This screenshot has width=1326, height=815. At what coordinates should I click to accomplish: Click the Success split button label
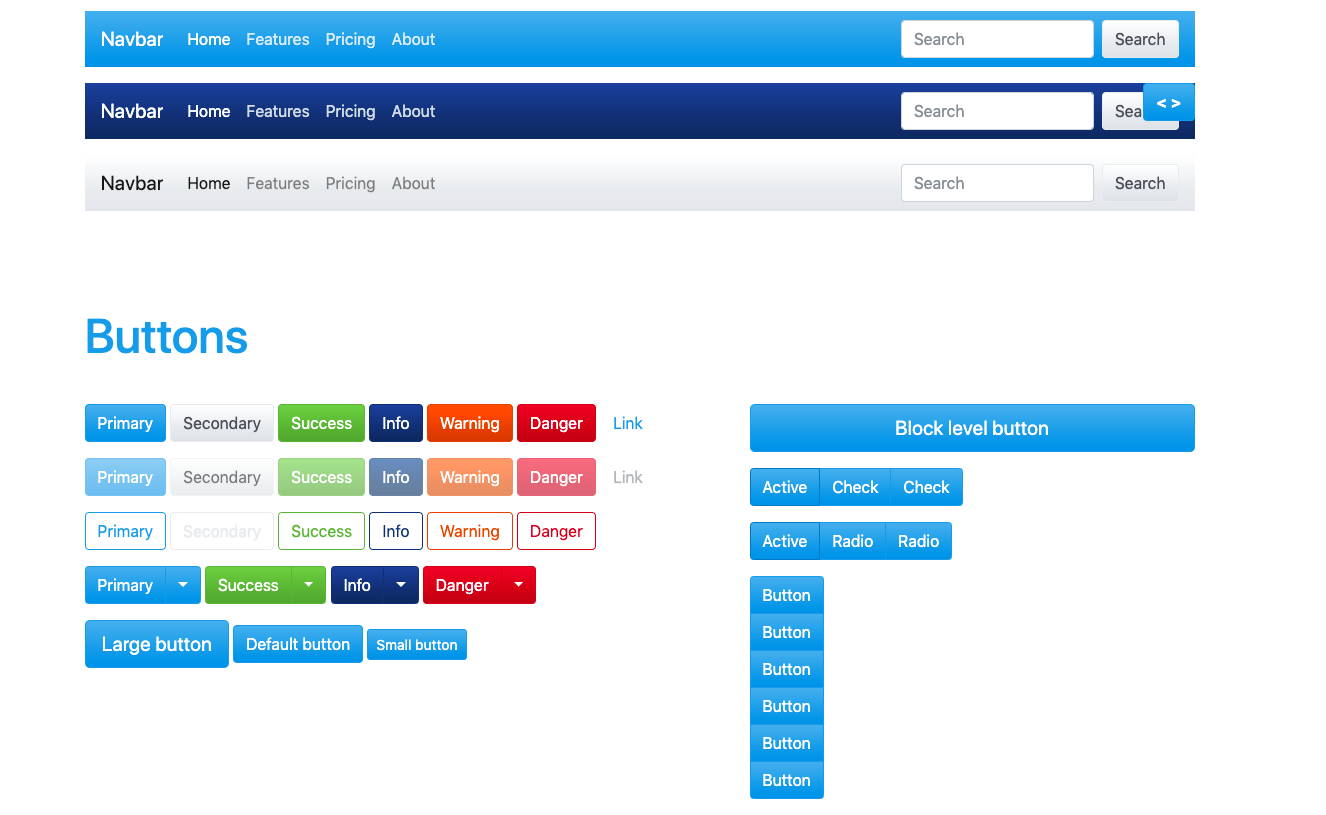248,585
